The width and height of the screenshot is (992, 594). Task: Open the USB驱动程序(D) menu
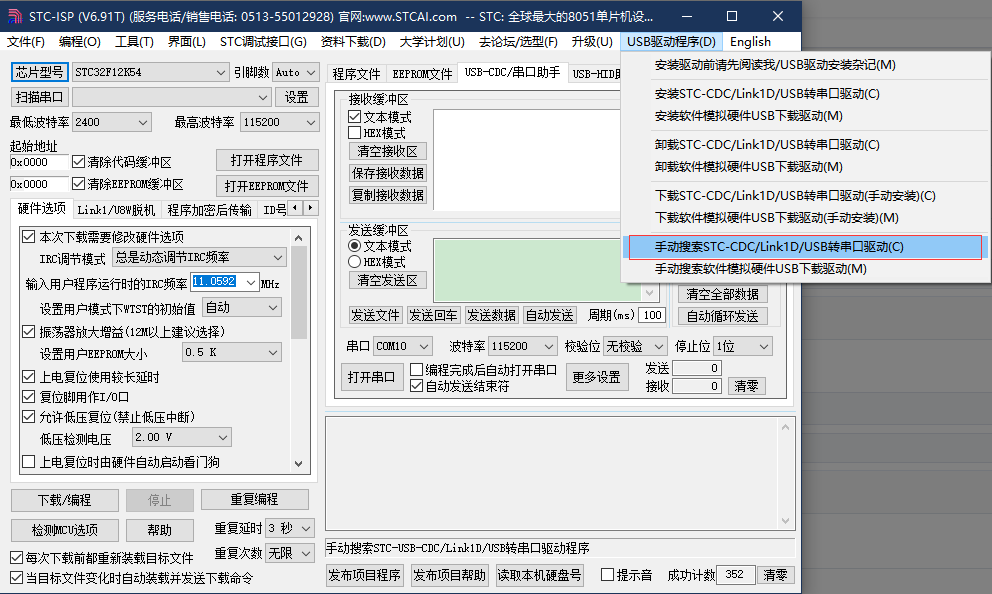(671, 42)
